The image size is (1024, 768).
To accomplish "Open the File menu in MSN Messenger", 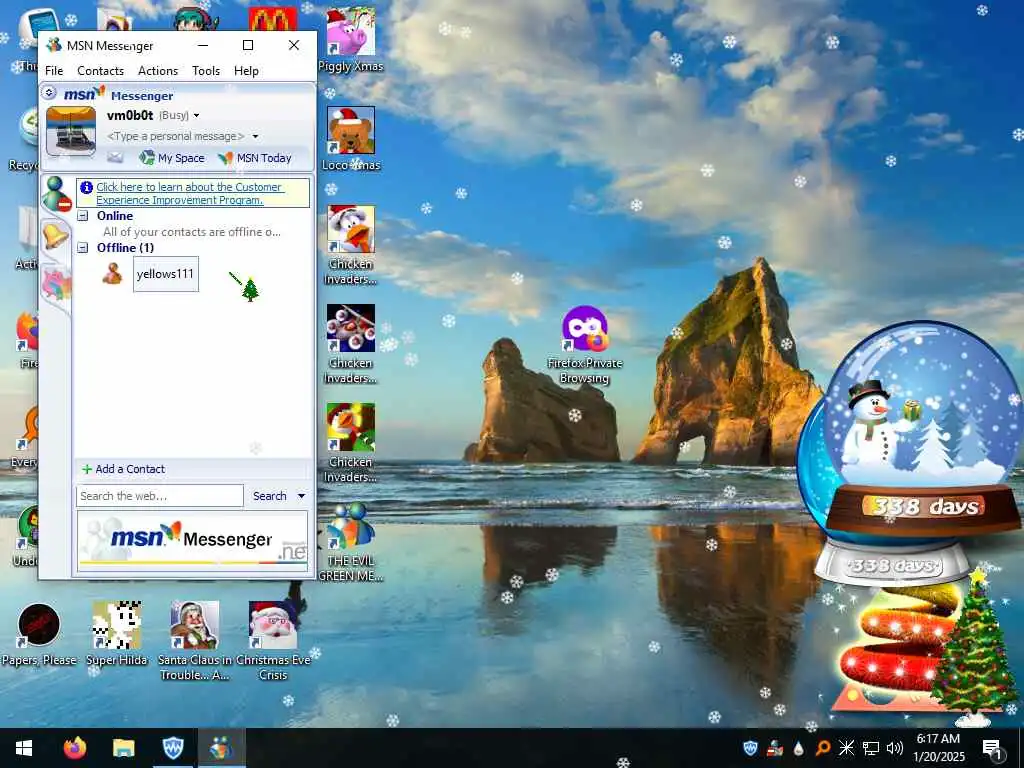I will click(54, 71).
